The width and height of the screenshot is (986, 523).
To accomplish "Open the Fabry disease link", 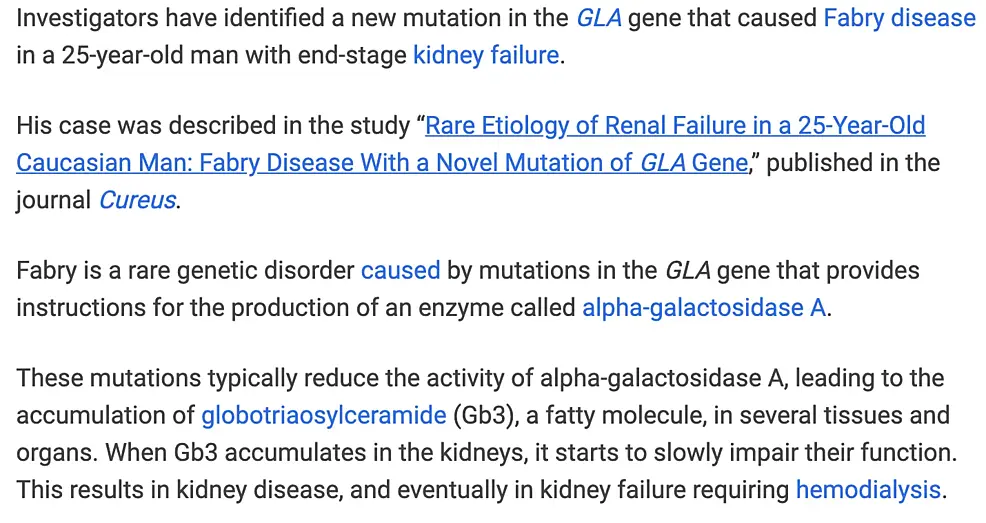I will [x=899, y=18].
